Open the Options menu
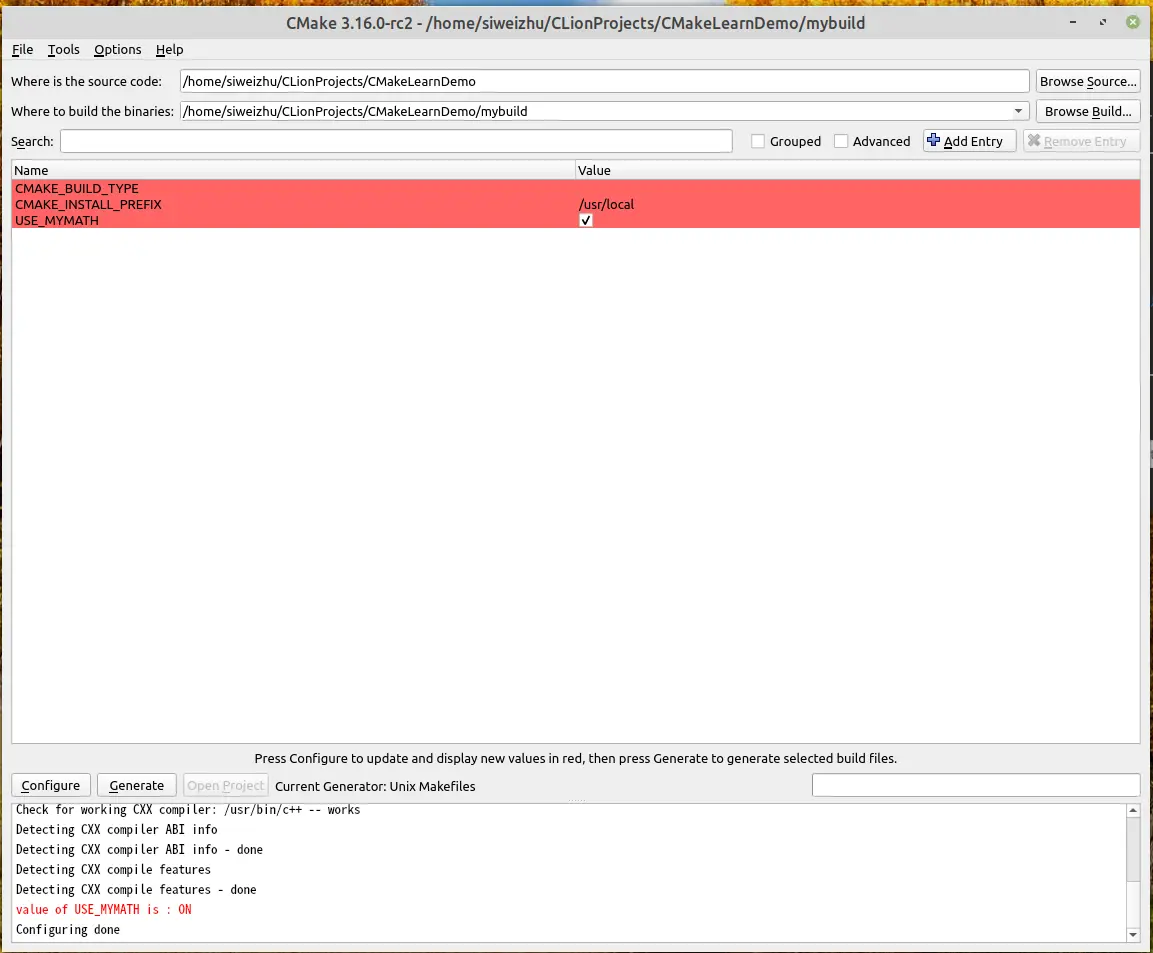 (118, 49)
